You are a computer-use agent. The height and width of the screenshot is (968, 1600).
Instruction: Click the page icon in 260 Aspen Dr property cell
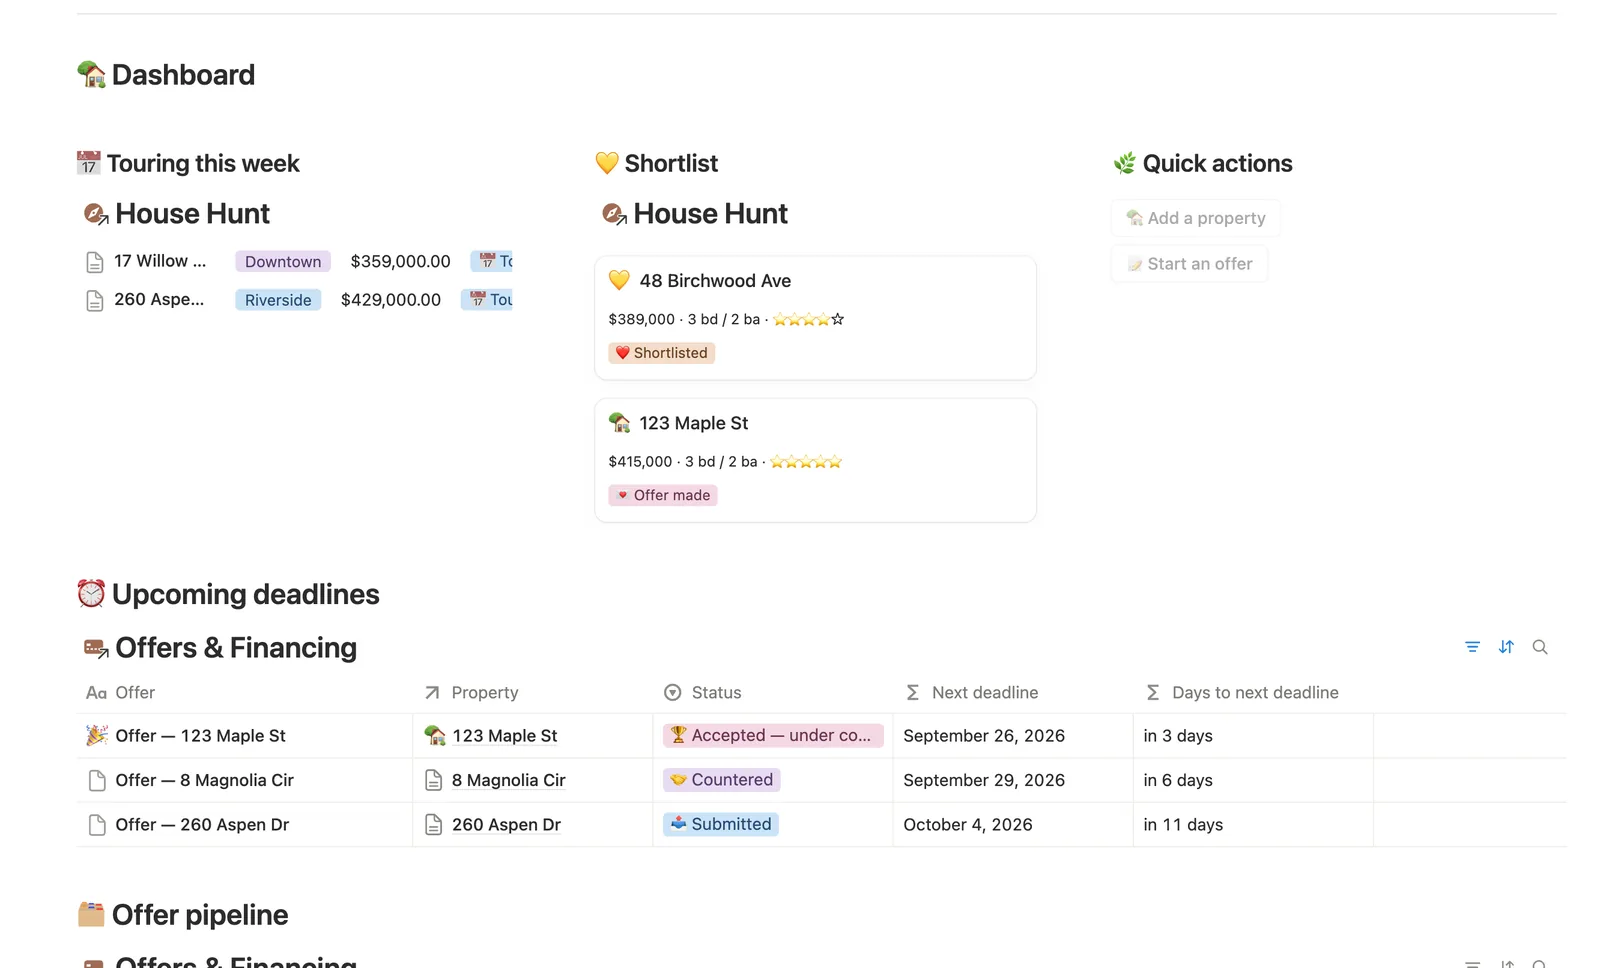coord(434,825)
